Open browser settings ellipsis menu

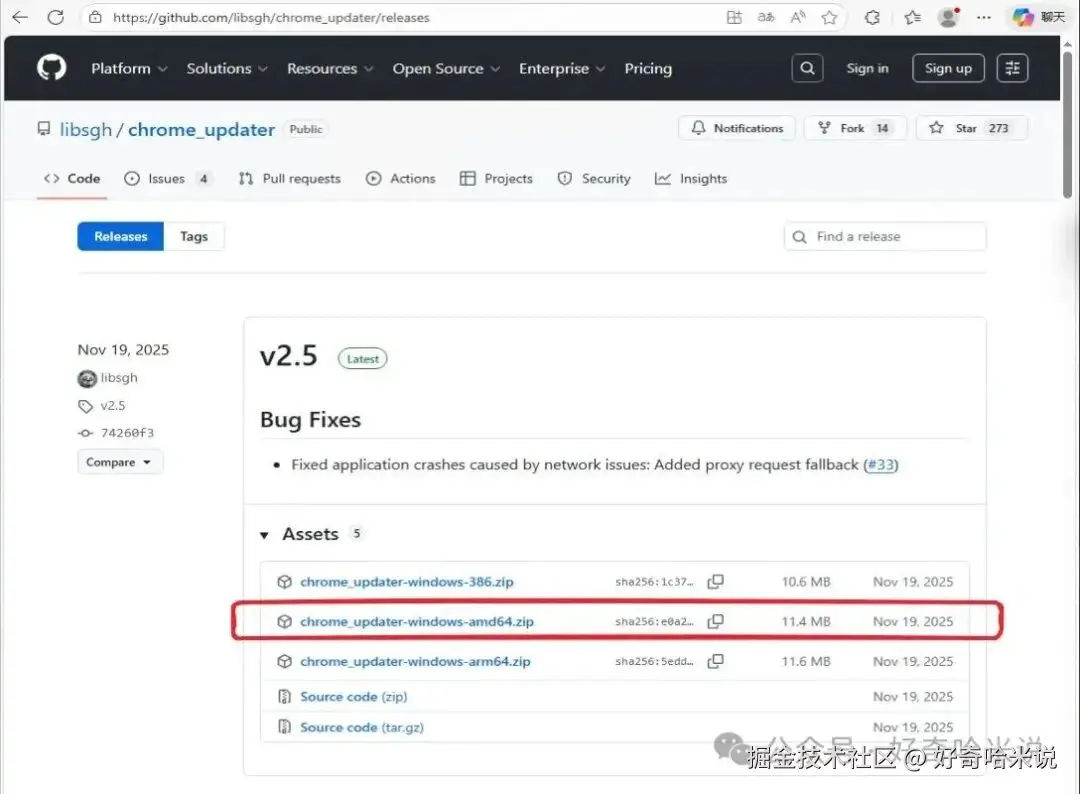(984, 17)
